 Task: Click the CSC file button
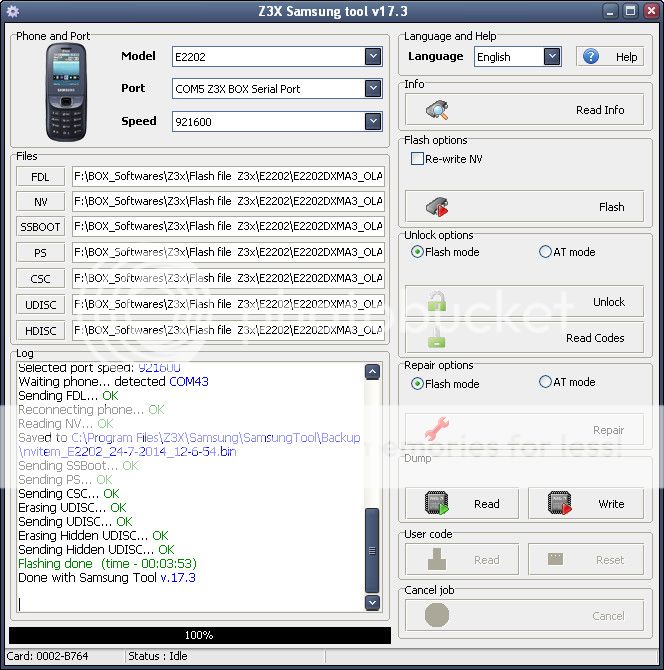[40, 279]
